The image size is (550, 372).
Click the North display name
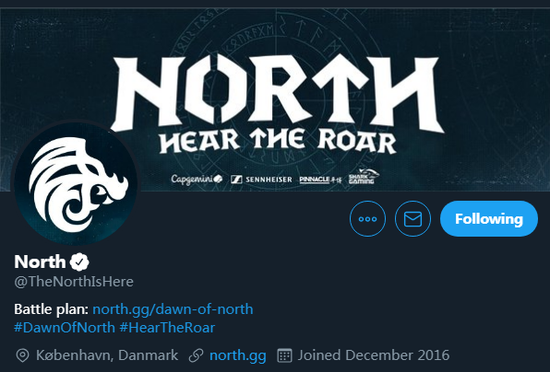click(40, 262)
